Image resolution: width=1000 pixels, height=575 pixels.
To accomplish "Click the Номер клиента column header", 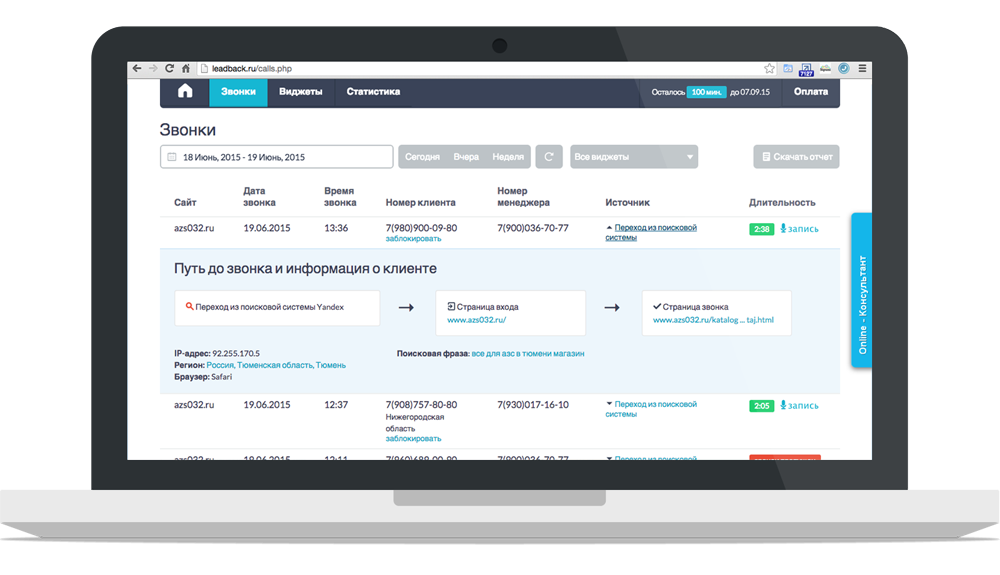I will [420, 202].
